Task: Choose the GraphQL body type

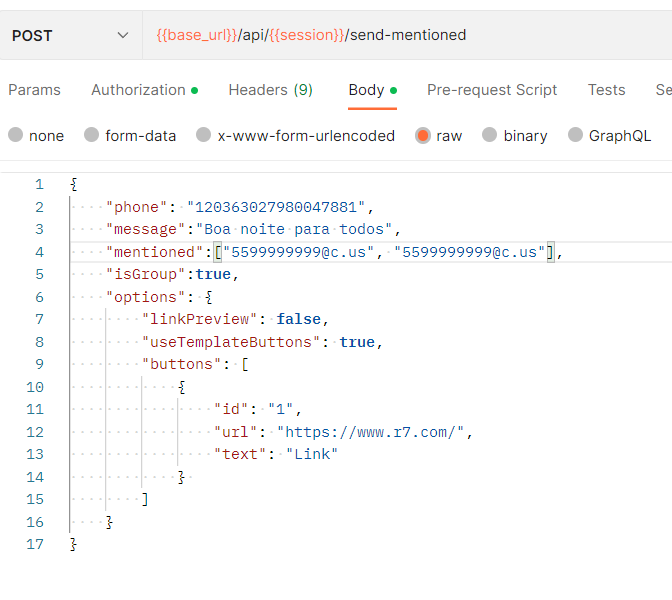Action: (575, 135)
